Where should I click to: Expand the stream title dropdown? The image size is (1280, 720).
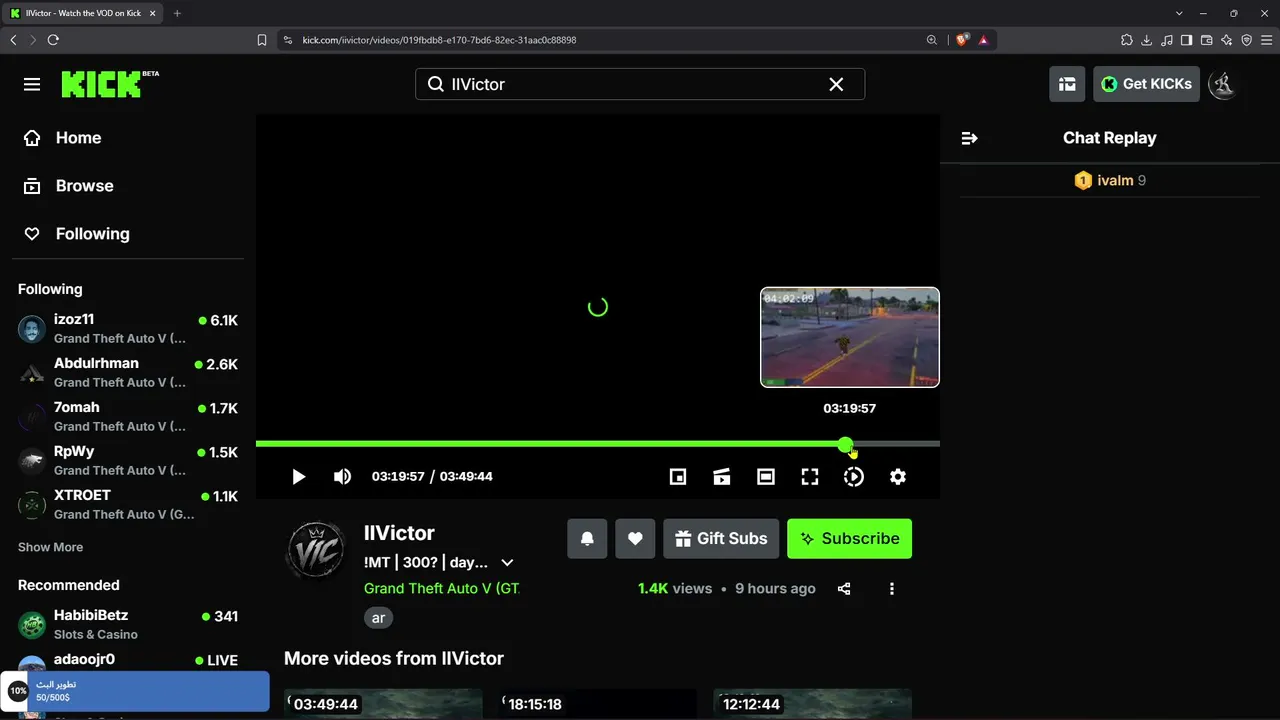pos(507,563)
